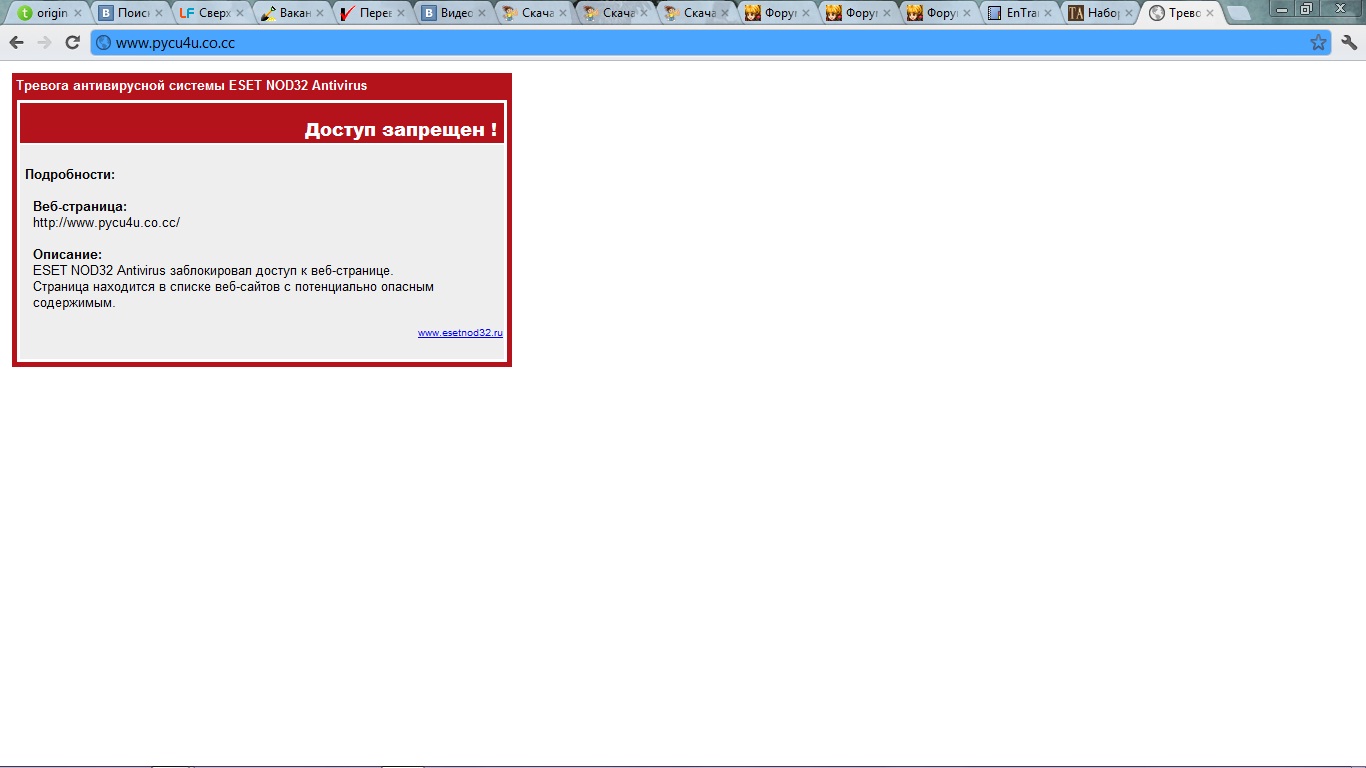Click the globe site-info icon in address bar

click(103, 43)
